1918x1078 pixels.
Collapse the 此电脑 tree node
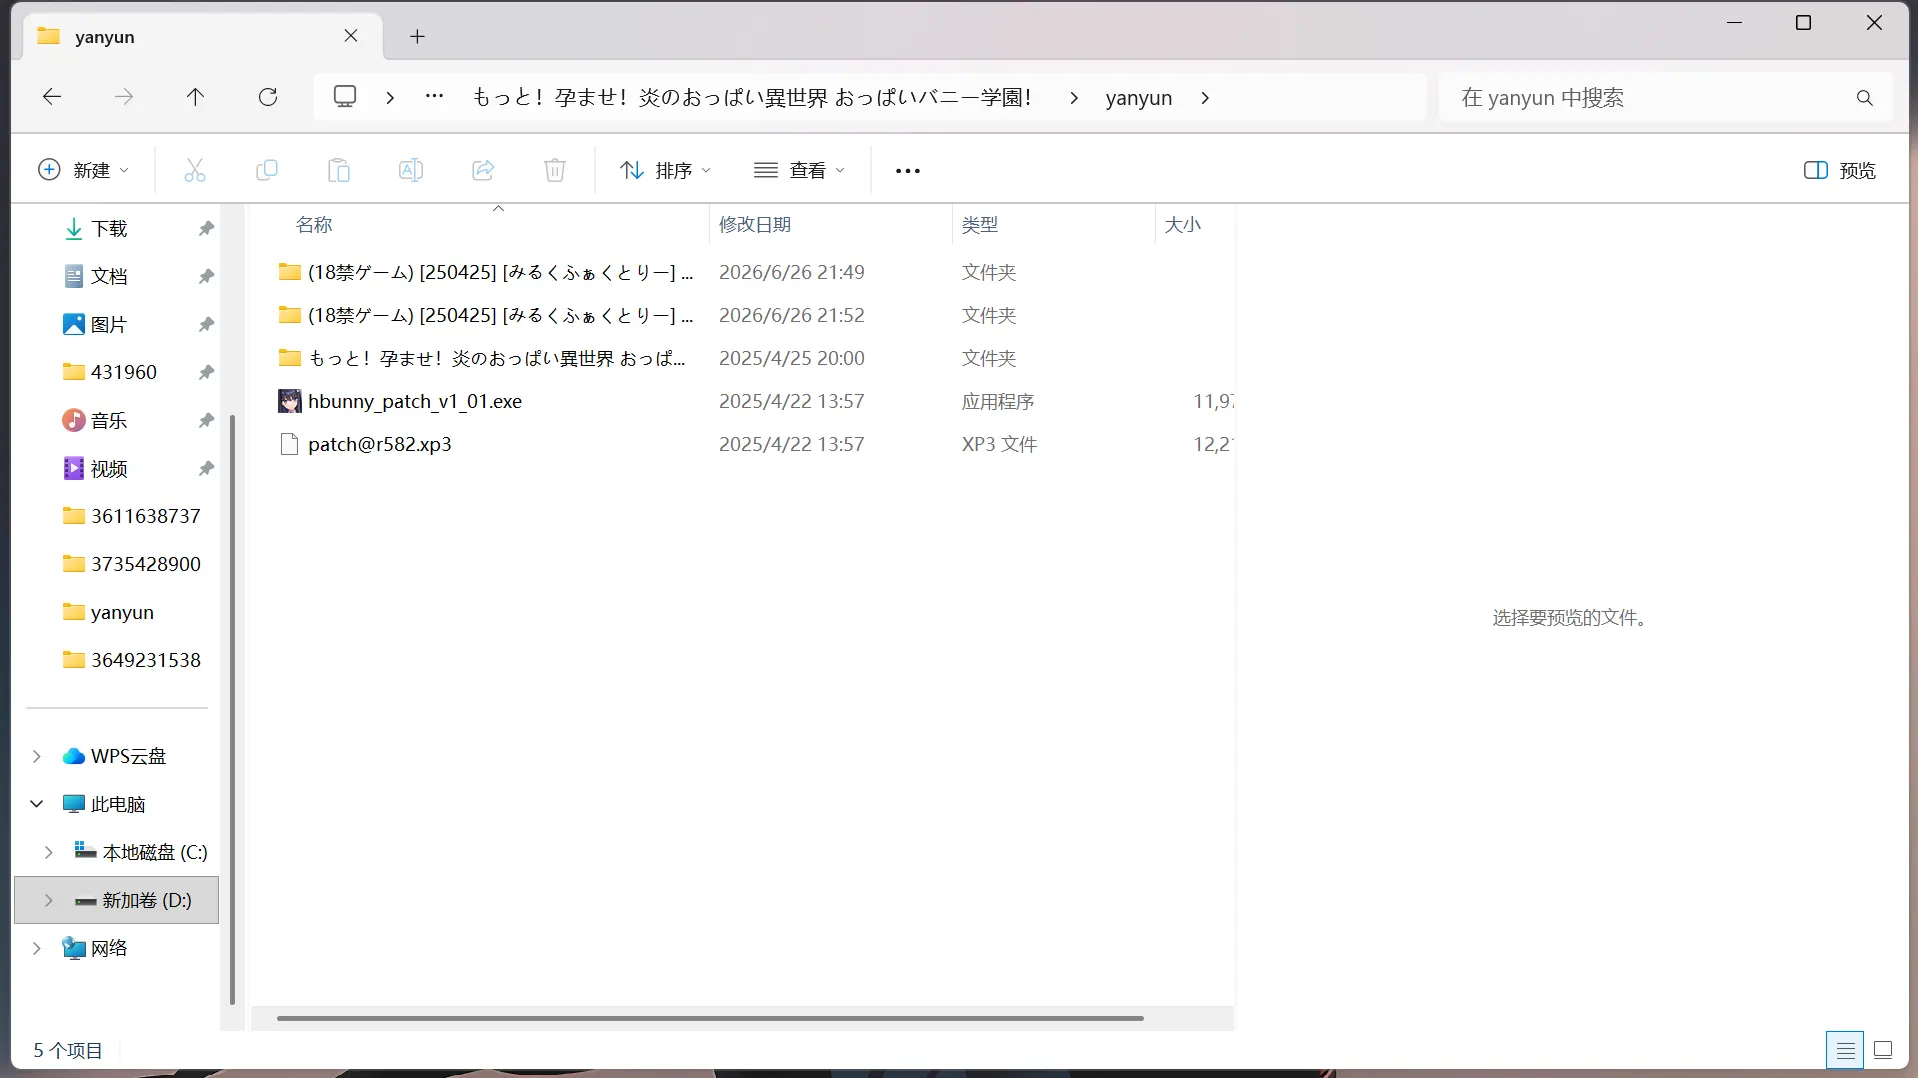[37, 804]
